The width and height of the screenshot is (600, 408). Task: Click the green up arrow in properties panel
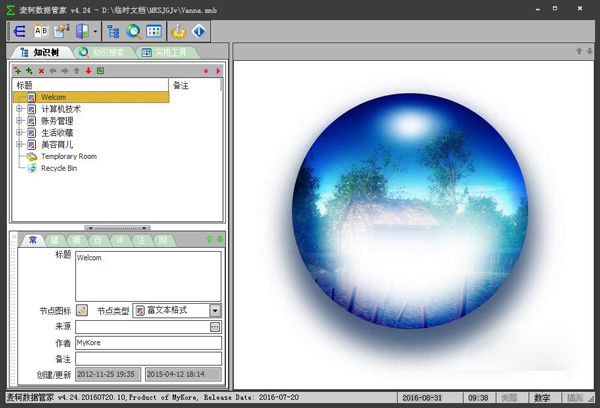209,240
